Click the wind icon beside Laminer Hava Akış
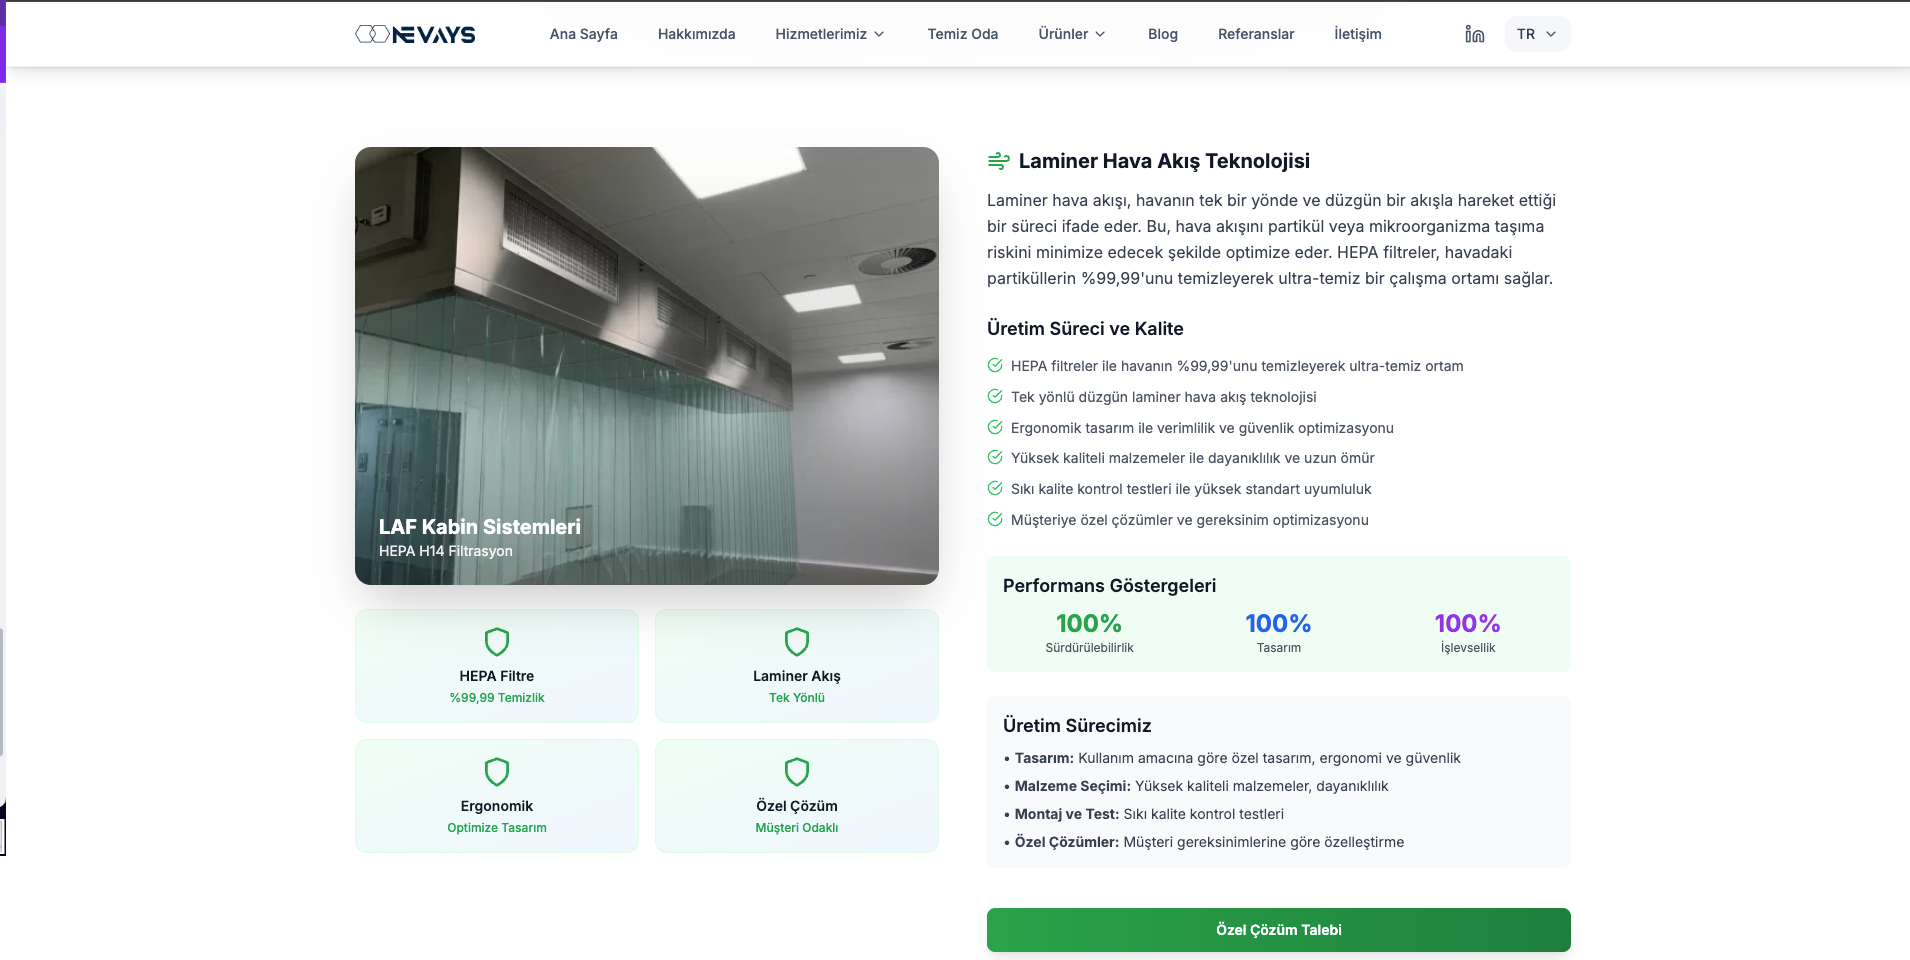This screenshot has height=960, width=1910. pyautogui.click(x=998, y=161)
